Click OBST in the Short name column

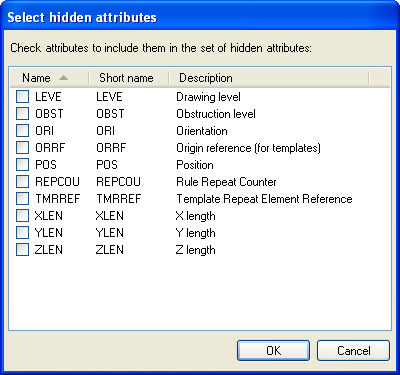(110, 114)
